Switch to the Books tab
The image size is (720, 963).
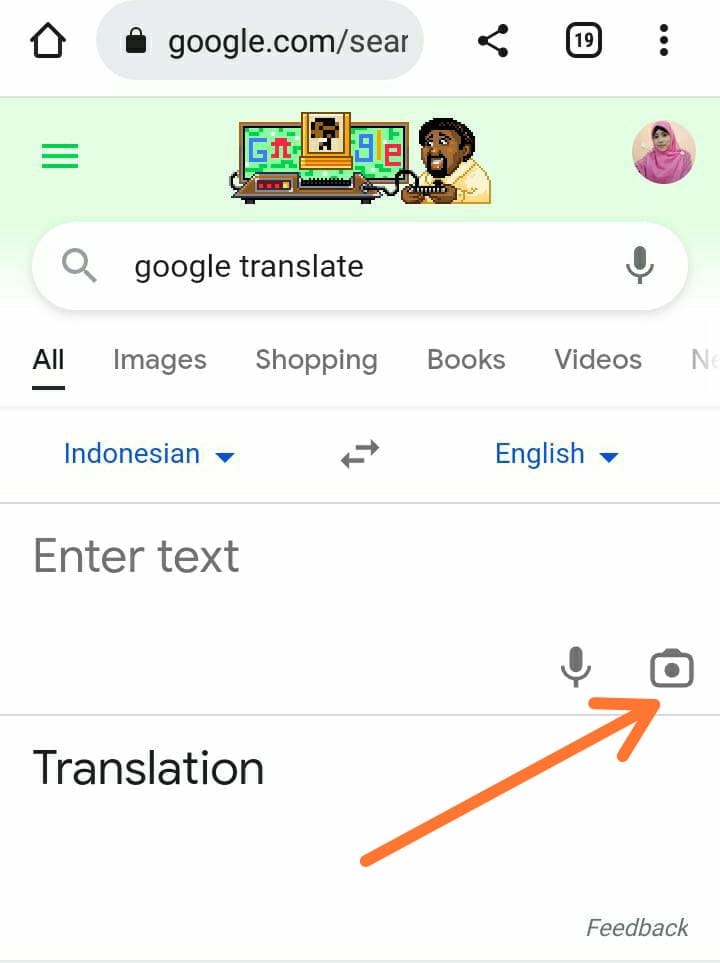[466, 360]
